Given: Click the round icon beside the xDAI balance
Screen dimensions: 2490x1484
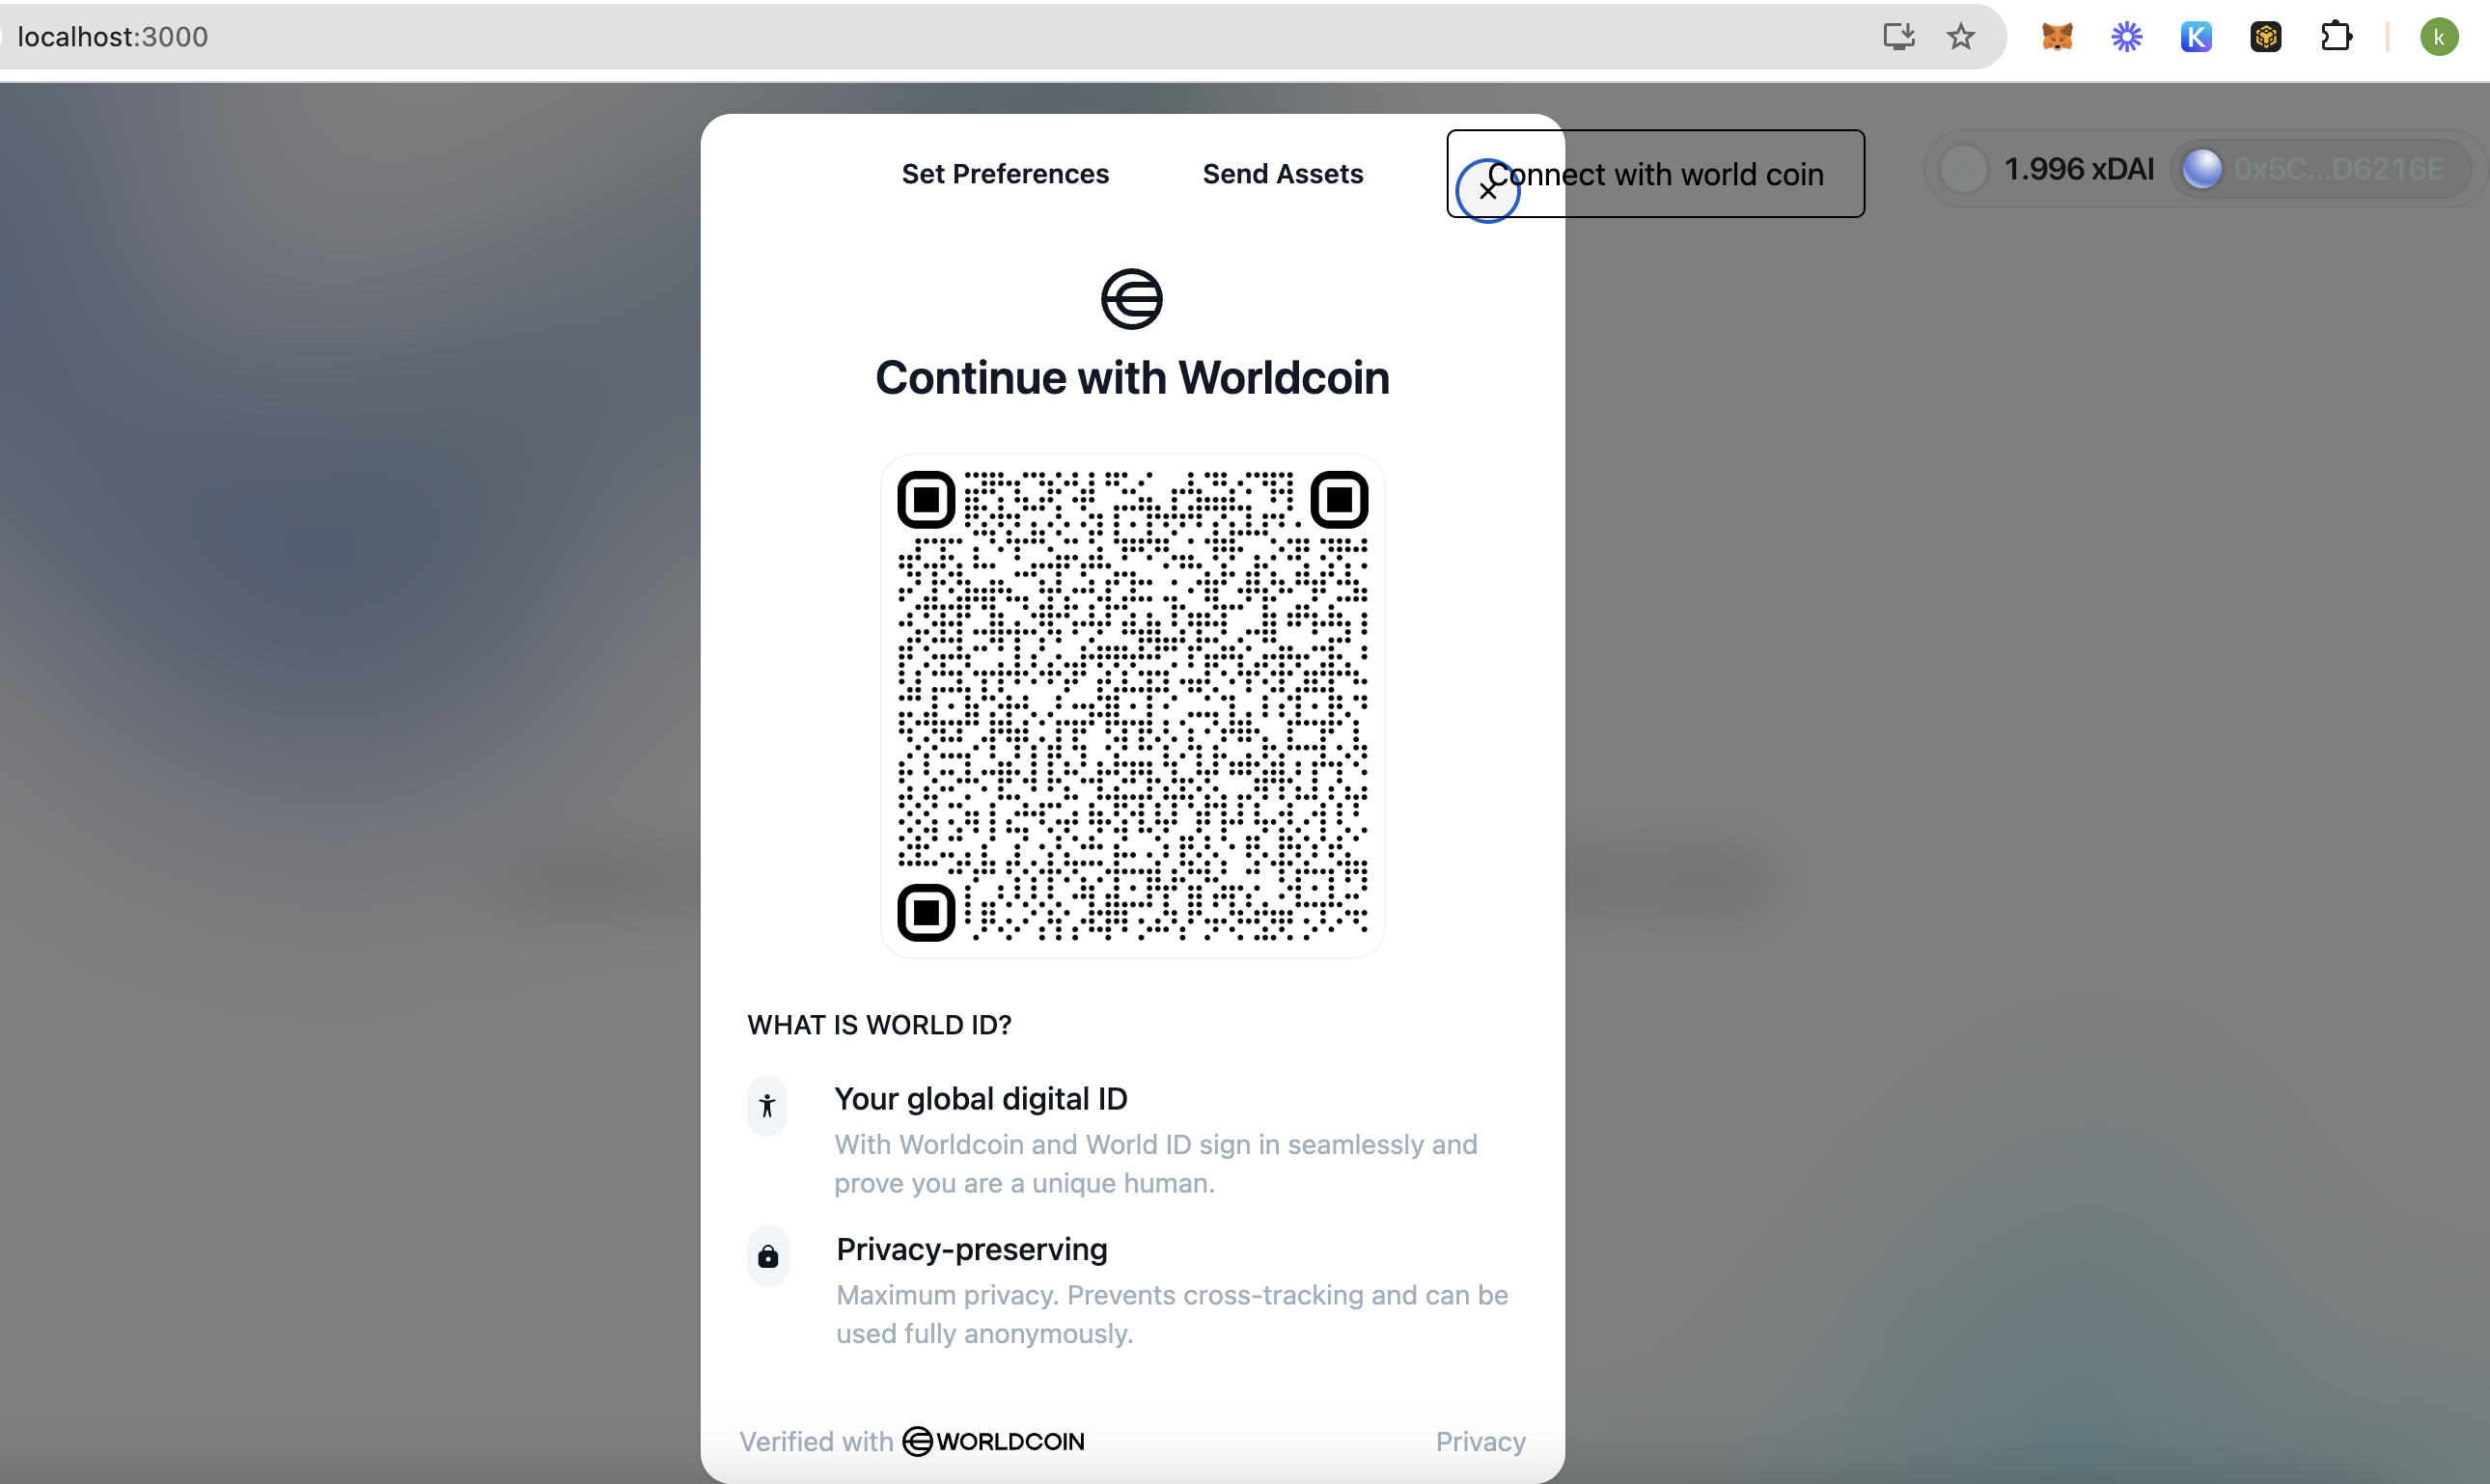Looking at the screenshot, I should coord(1963,169).
